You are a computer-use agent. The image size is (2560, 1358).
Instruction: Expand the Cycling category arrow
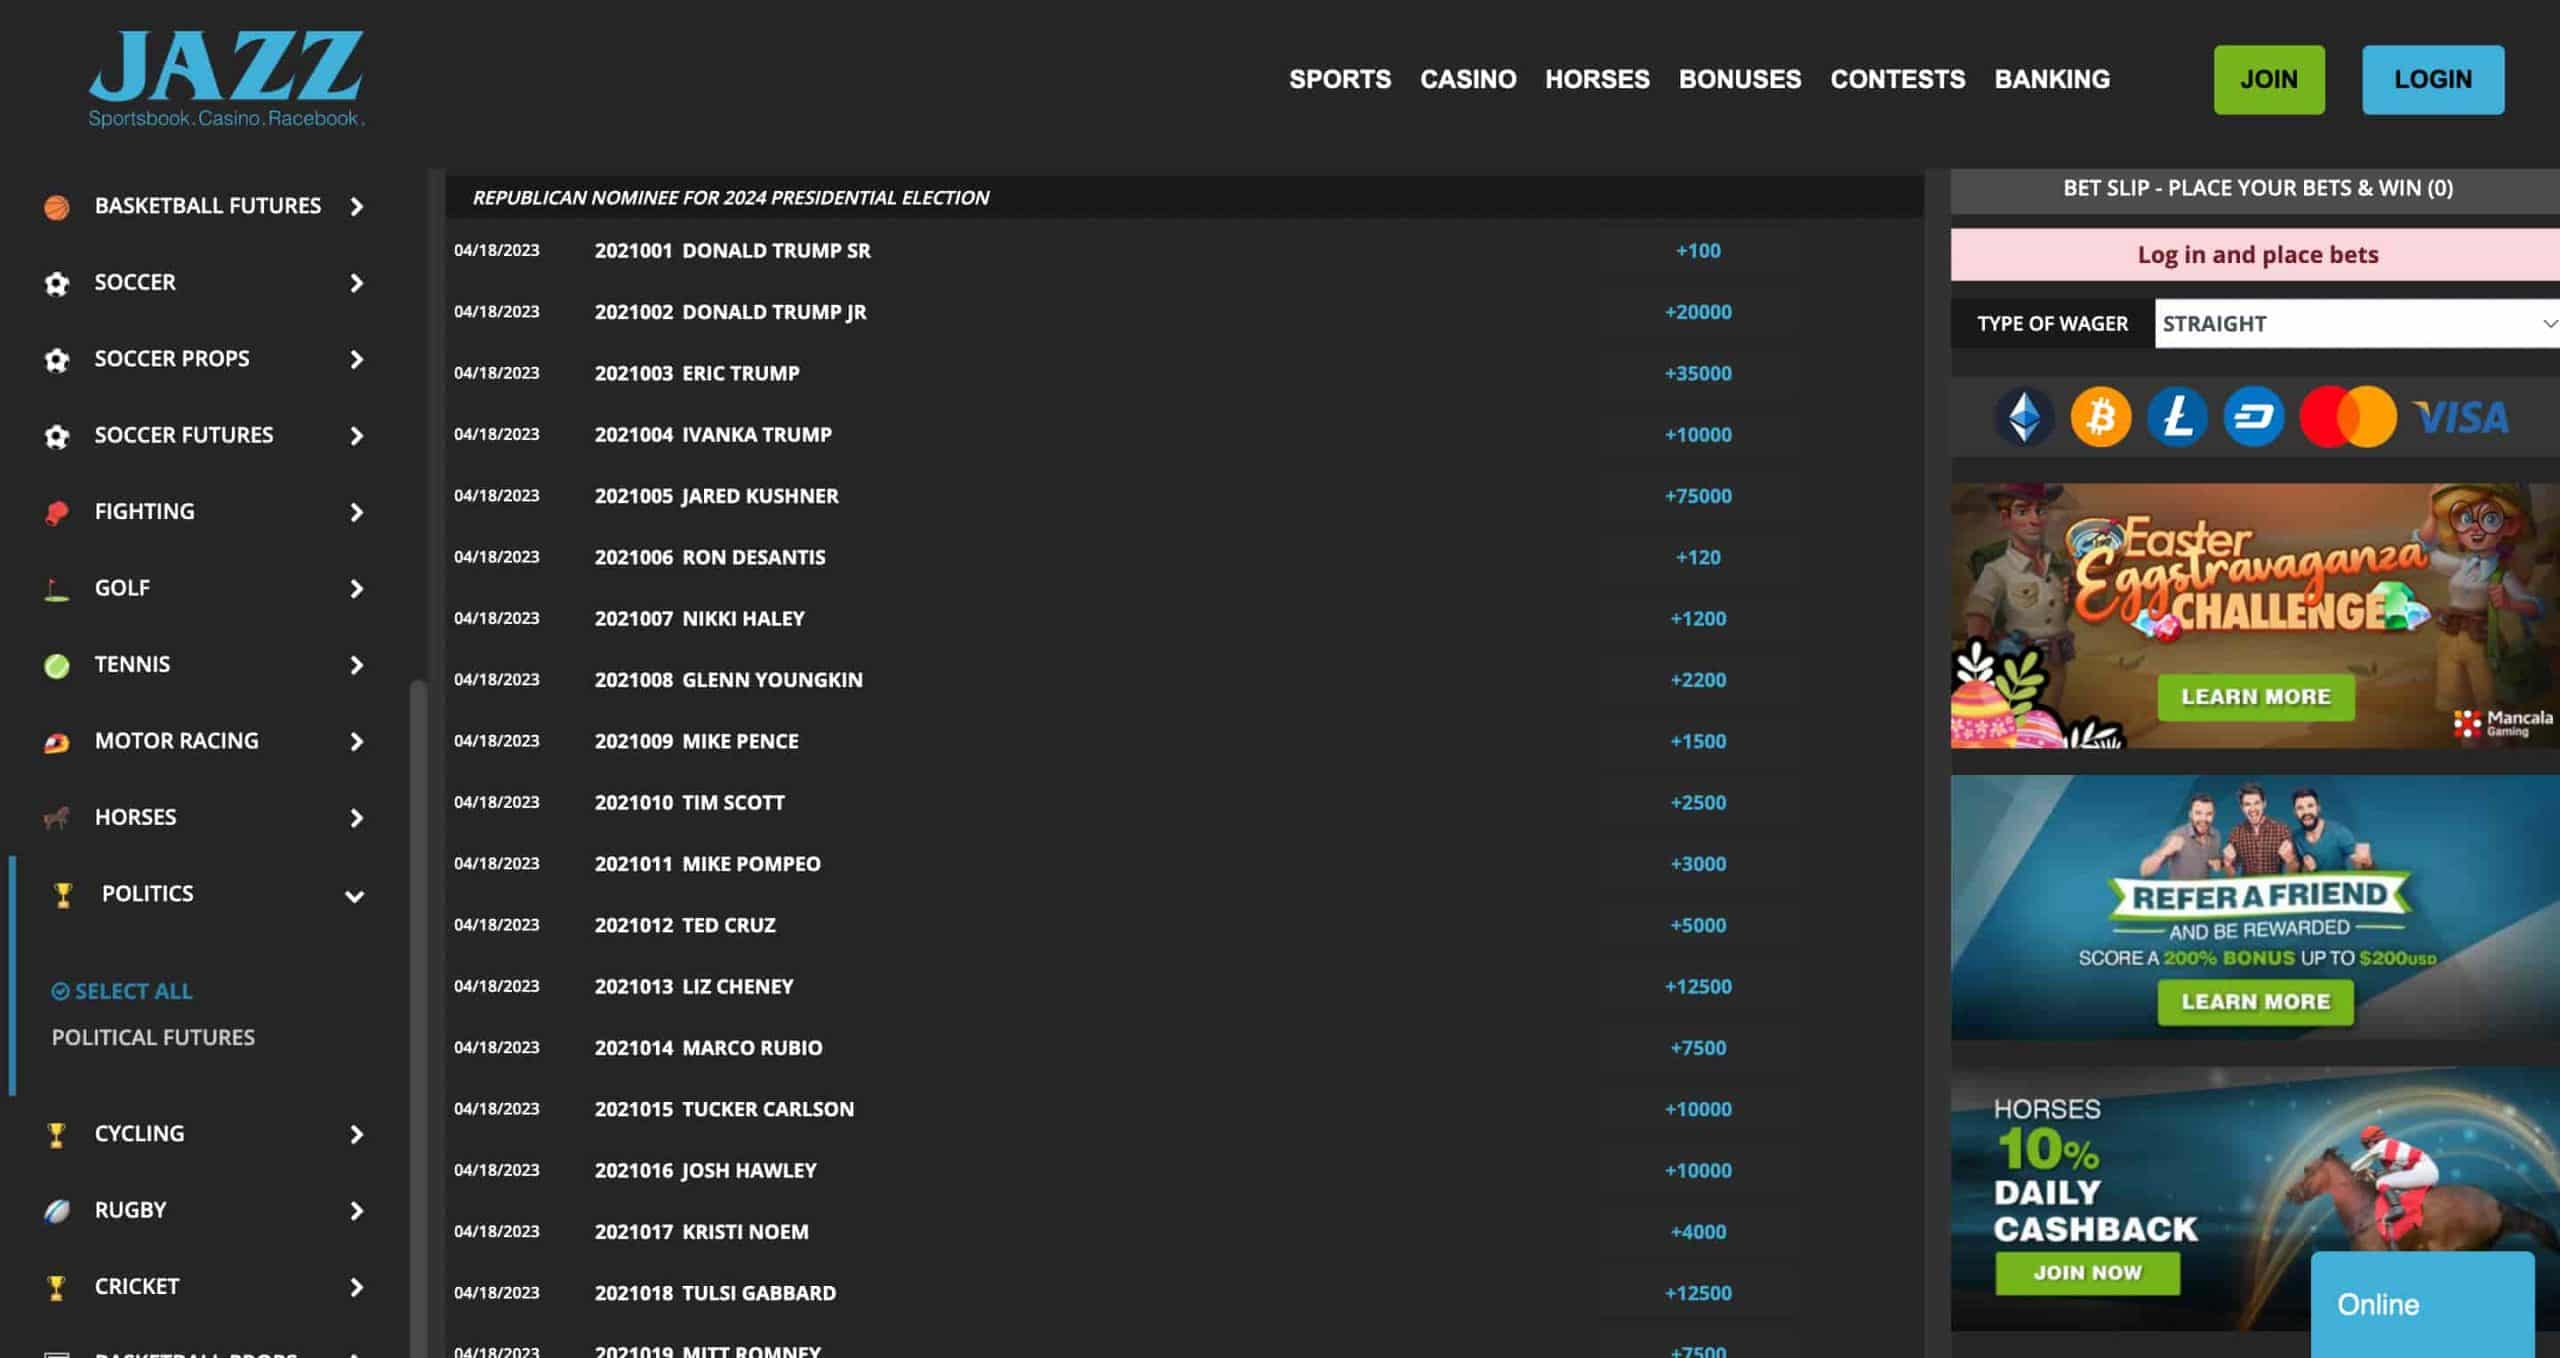coord(357,1135)
